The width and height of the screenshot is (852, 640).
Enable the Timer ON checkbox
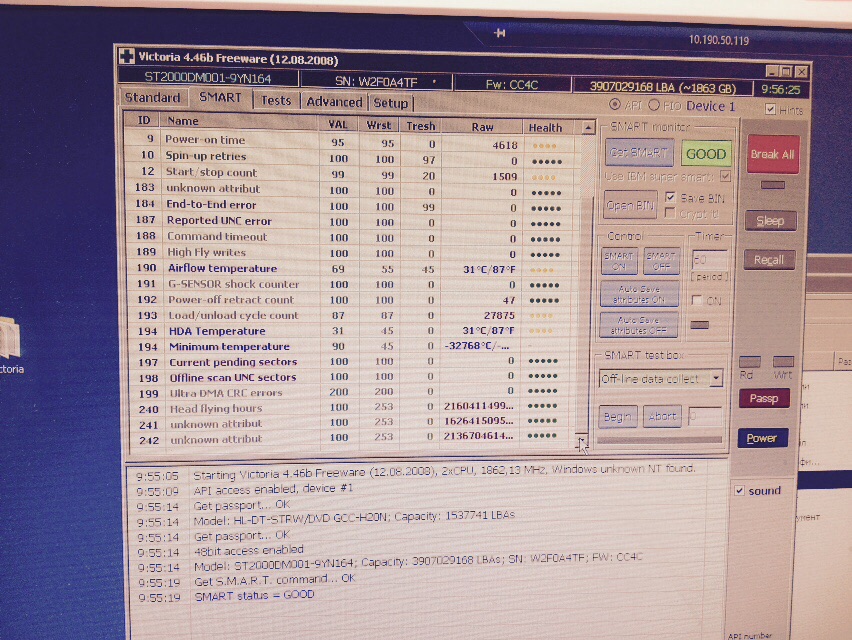pos(697,300)
